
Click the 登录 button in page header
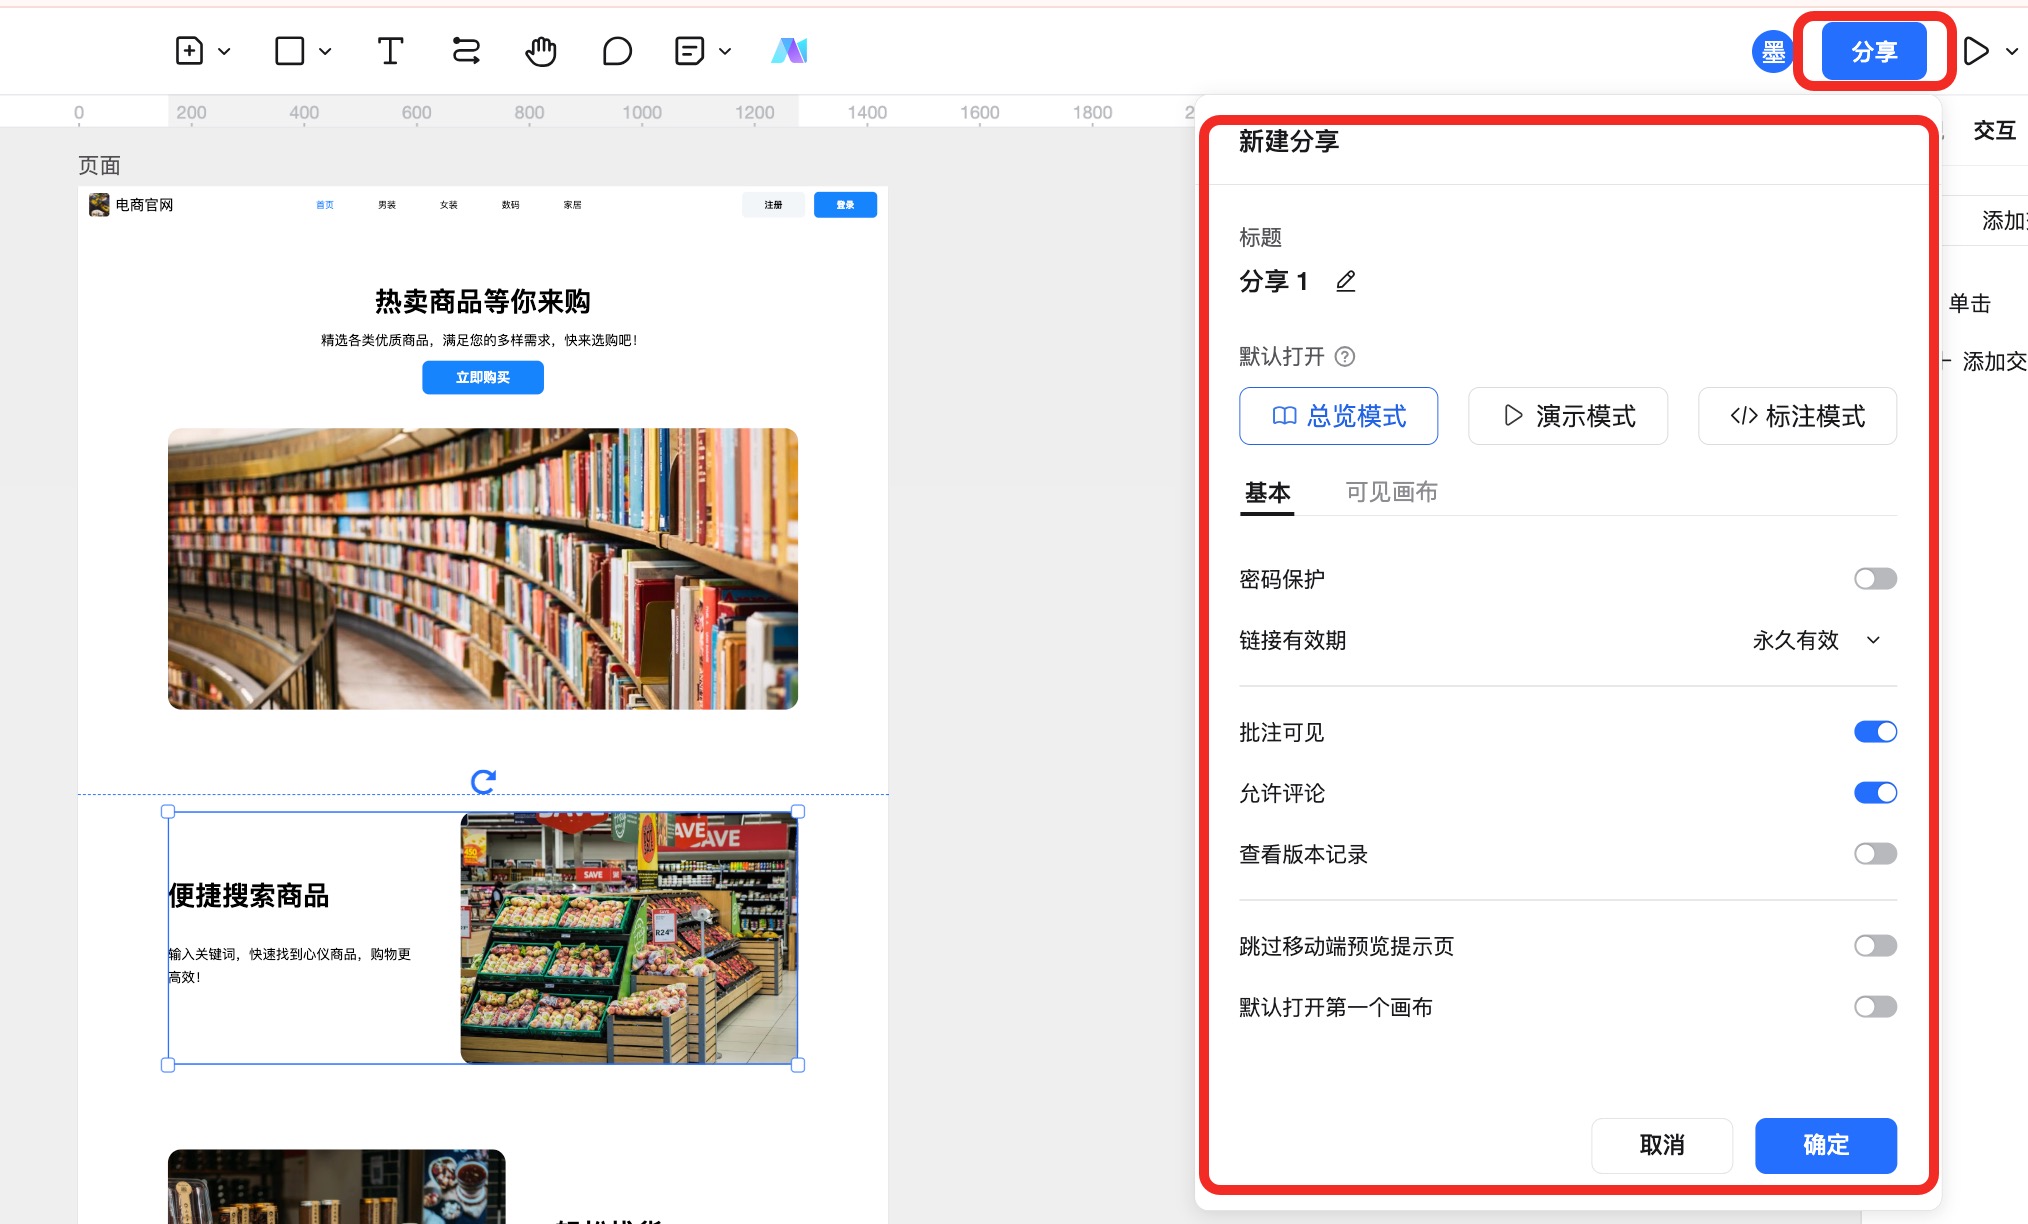[845, 205]
